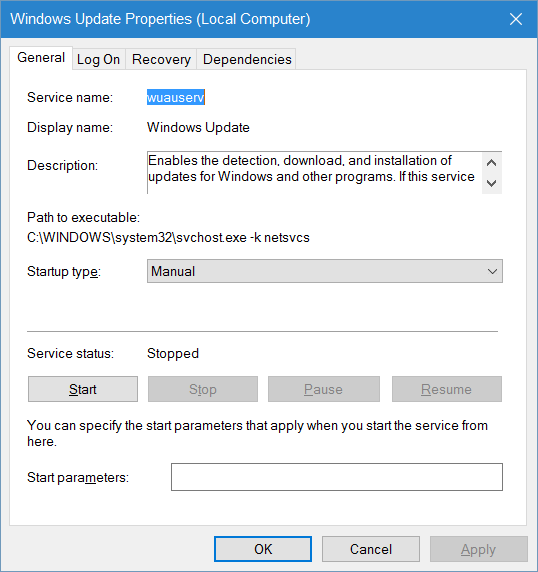Focus the Start parameters input field
The height and width of the screenshot is (572, 538).
point(337,477)
